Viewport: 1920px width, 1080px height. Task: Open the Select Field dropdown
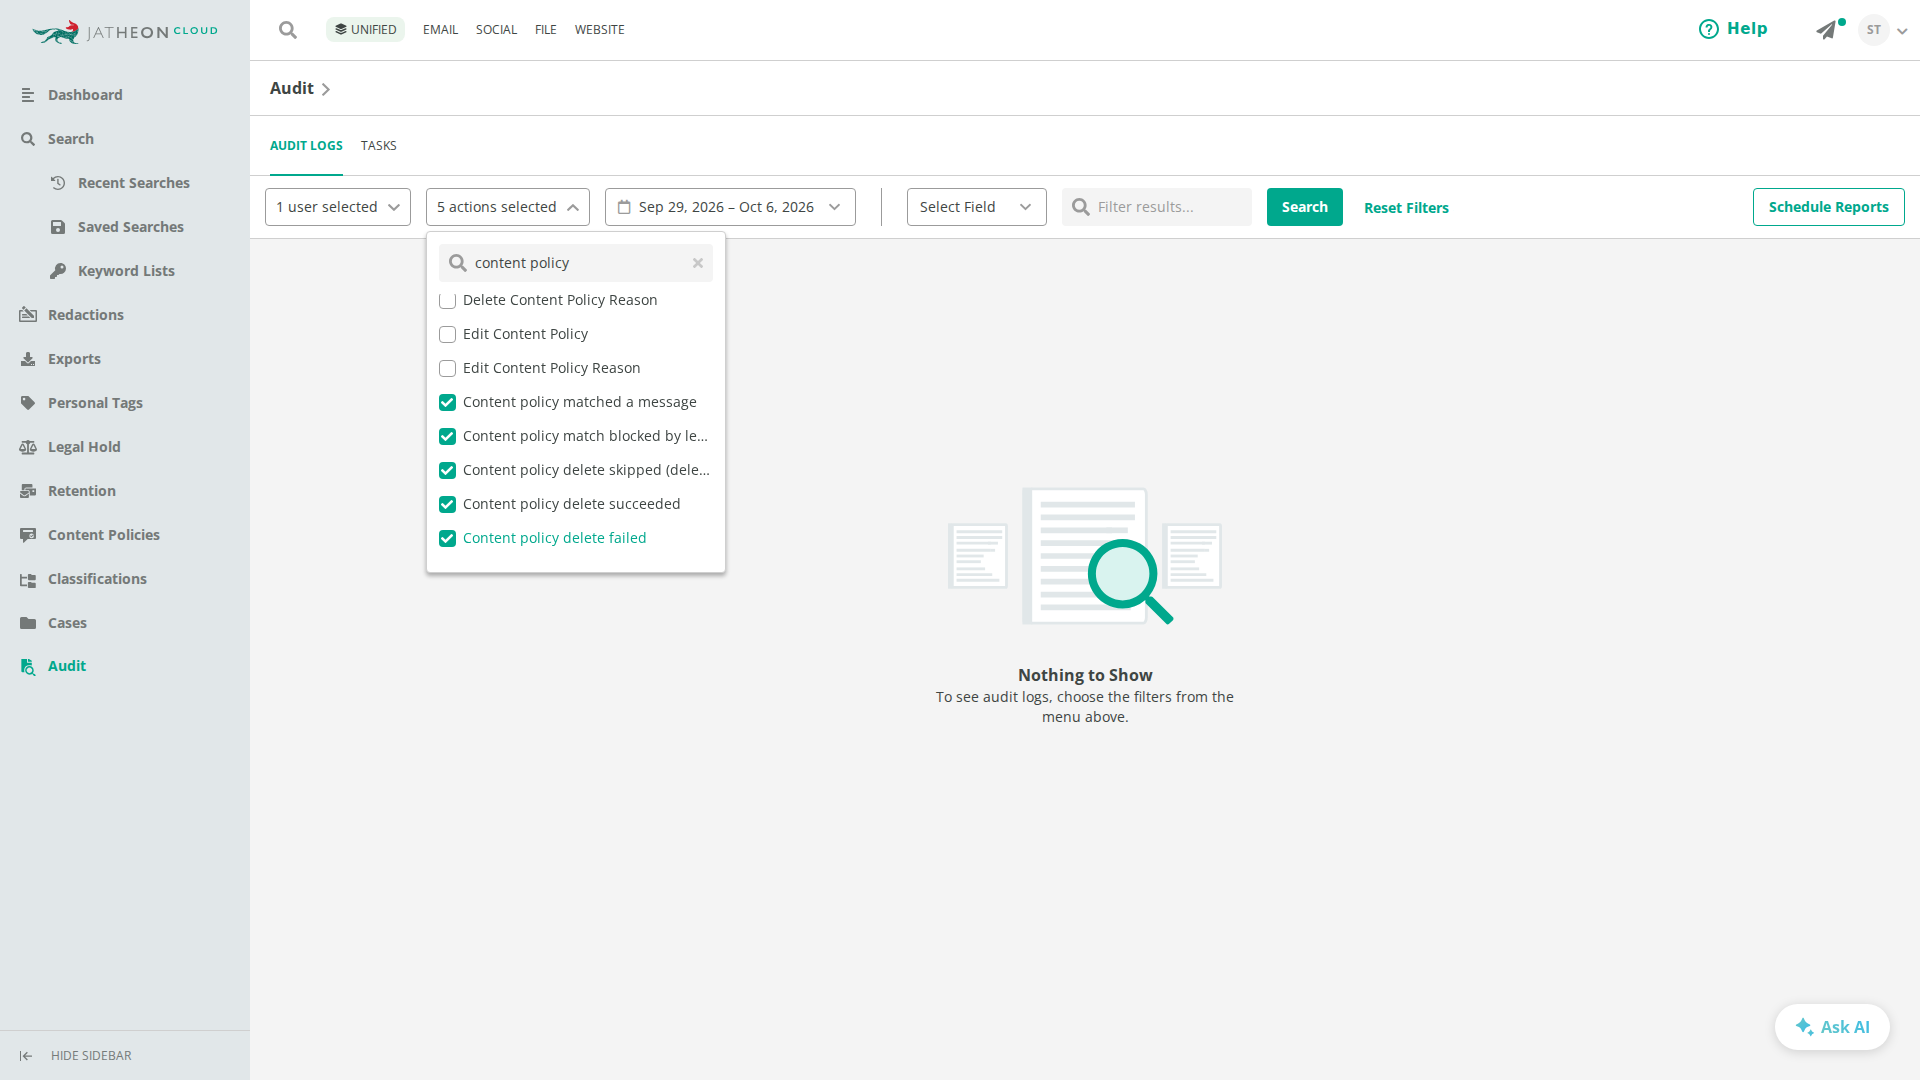coord(977,207)
